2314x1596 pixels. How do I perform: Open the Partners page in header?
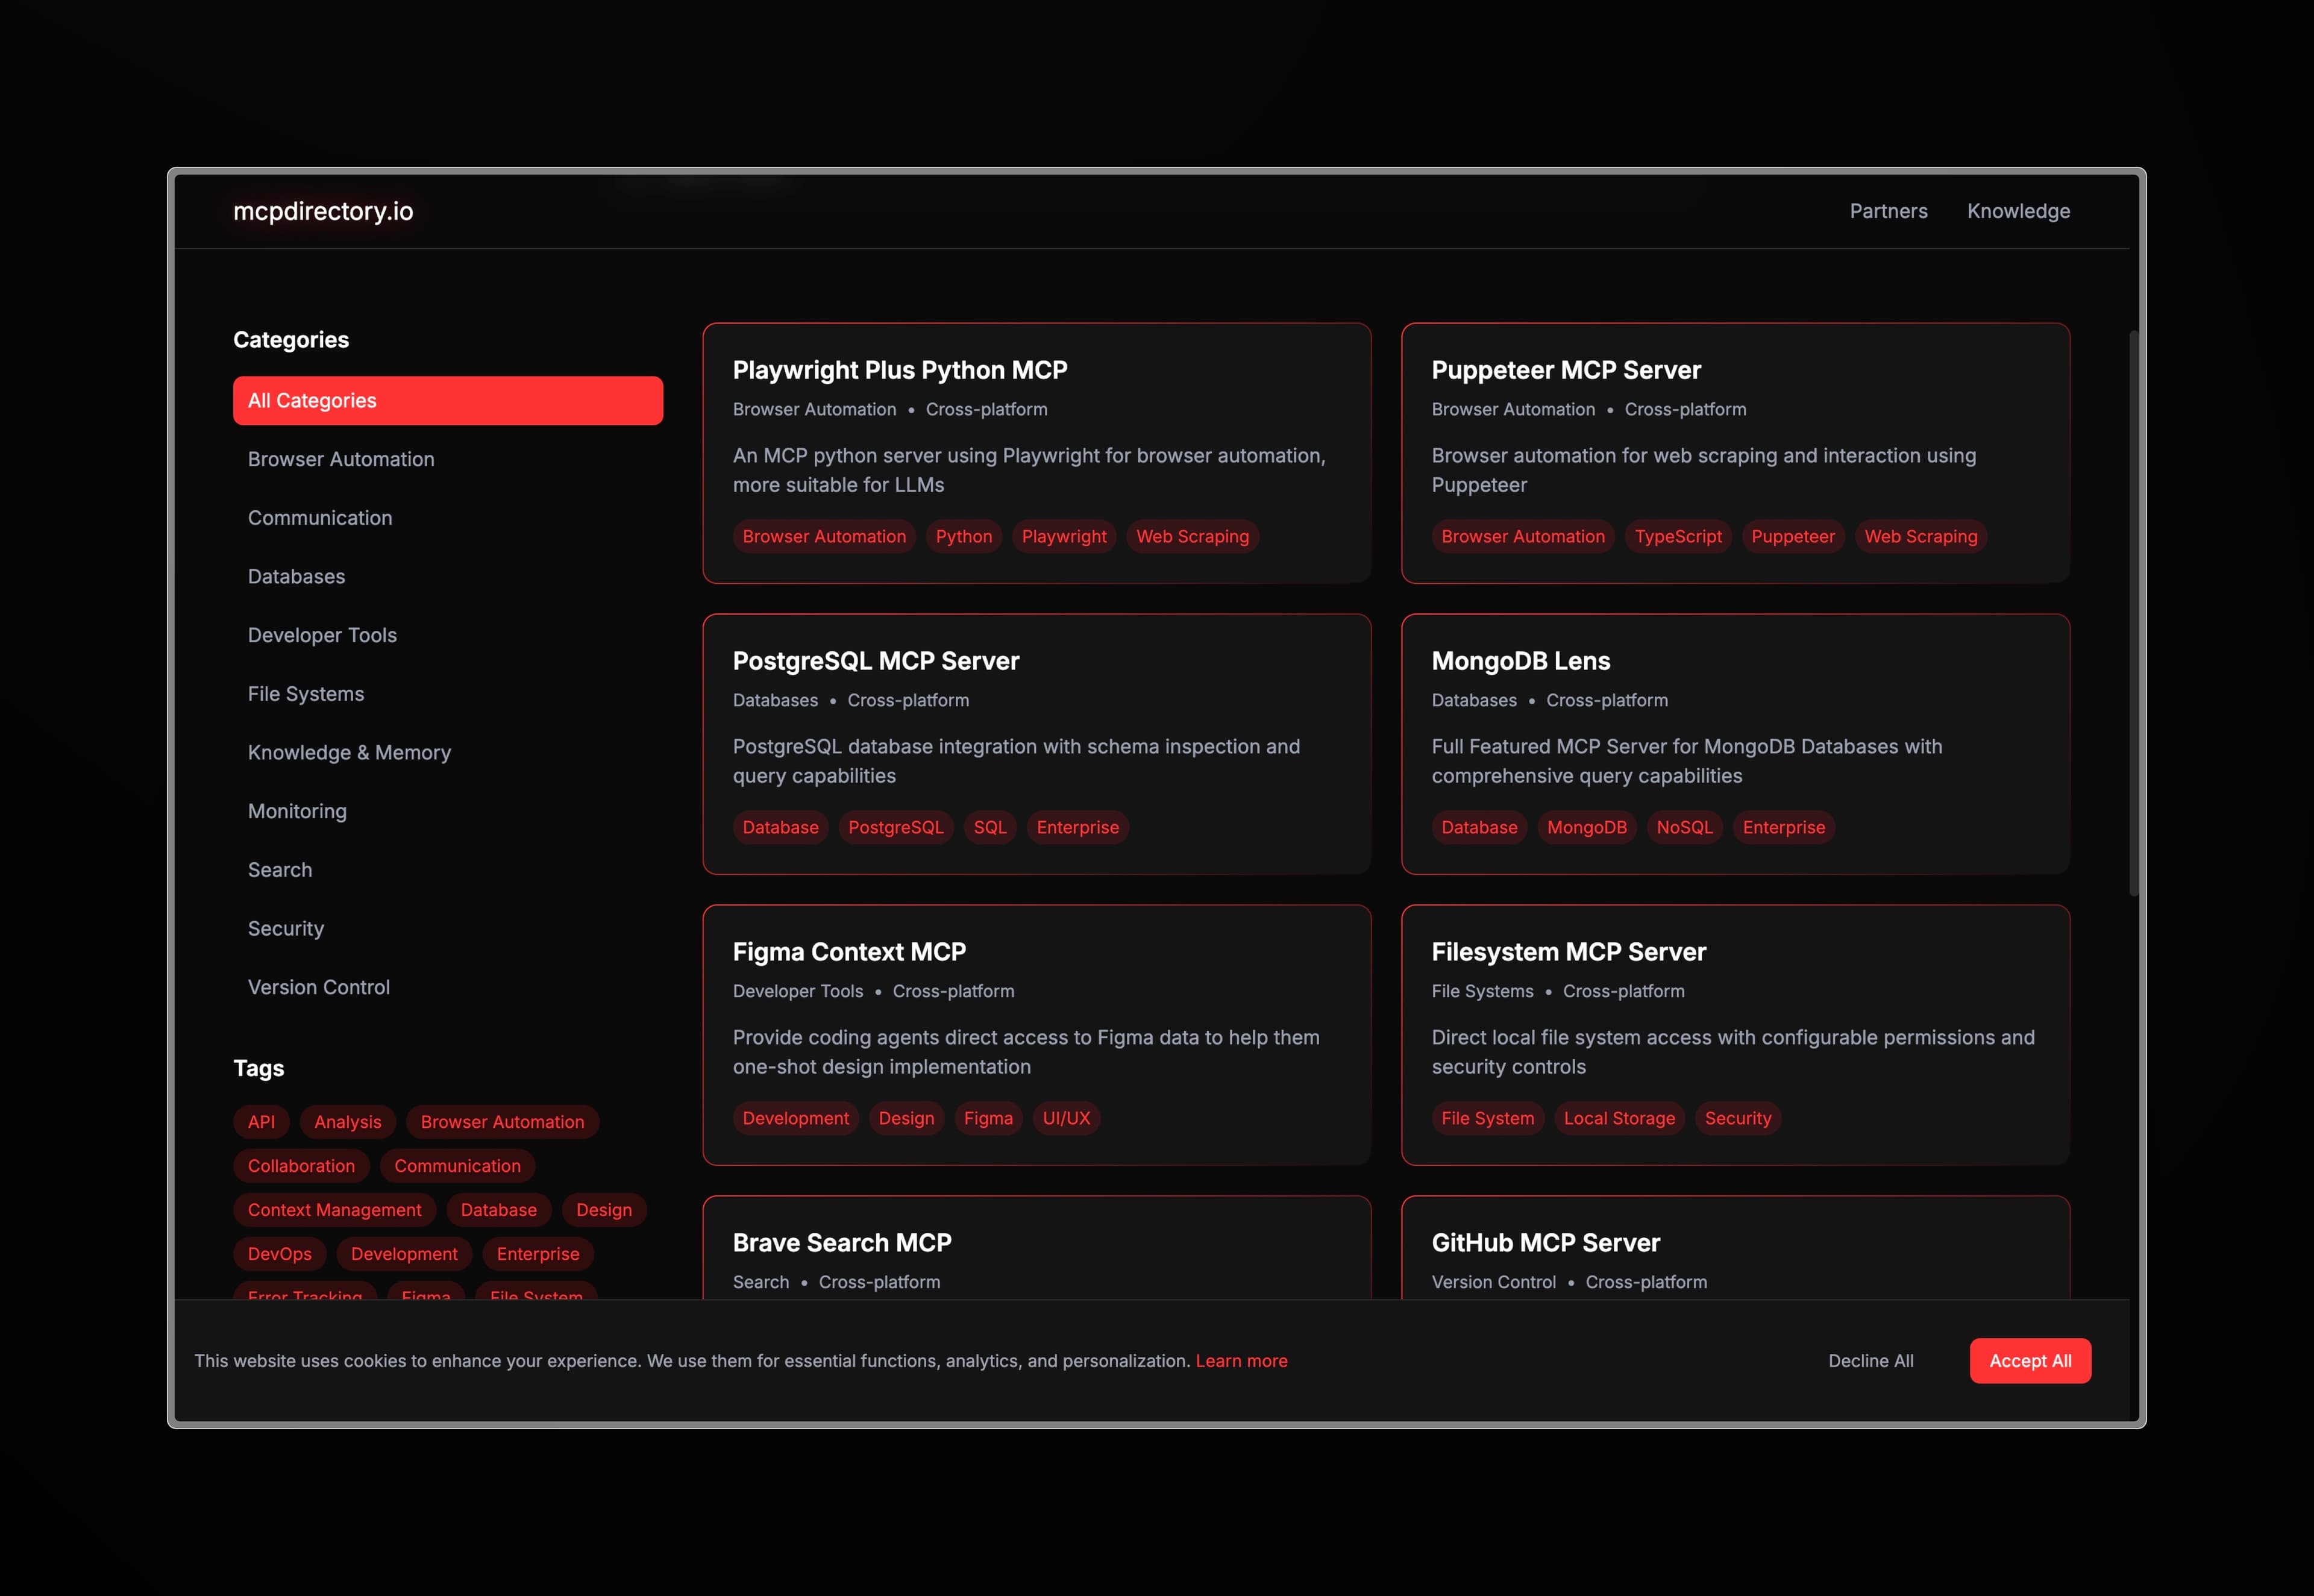(x=1888, y=211)
